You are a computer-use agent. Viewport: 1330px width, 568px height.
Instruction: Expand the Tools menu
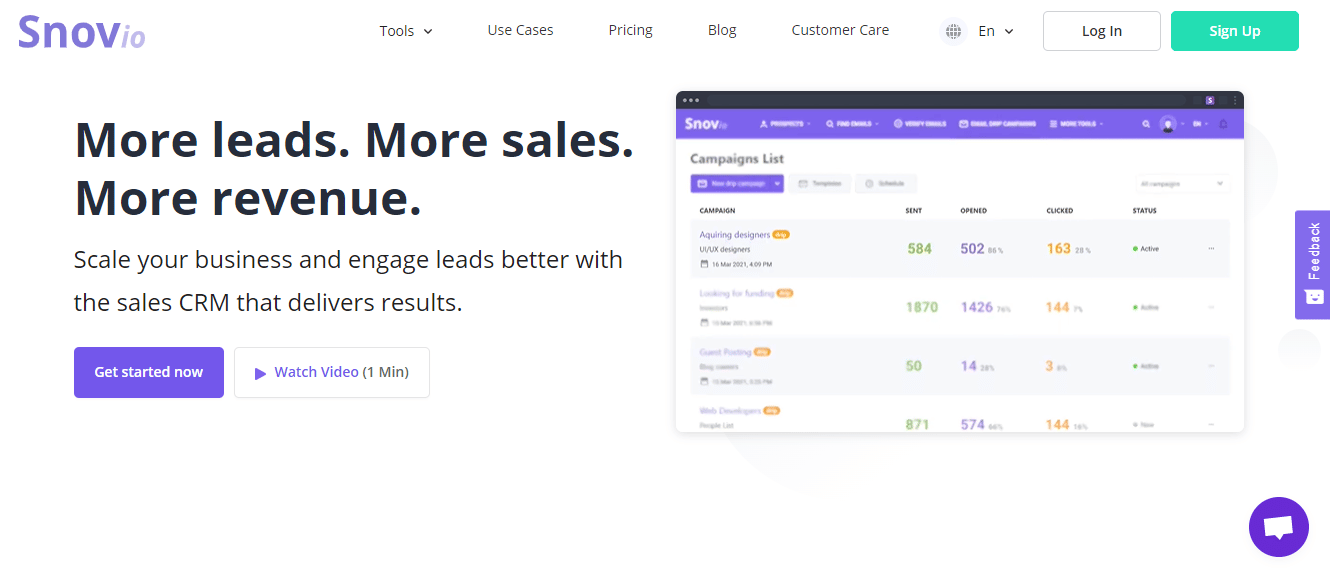(x=406, y=31)
